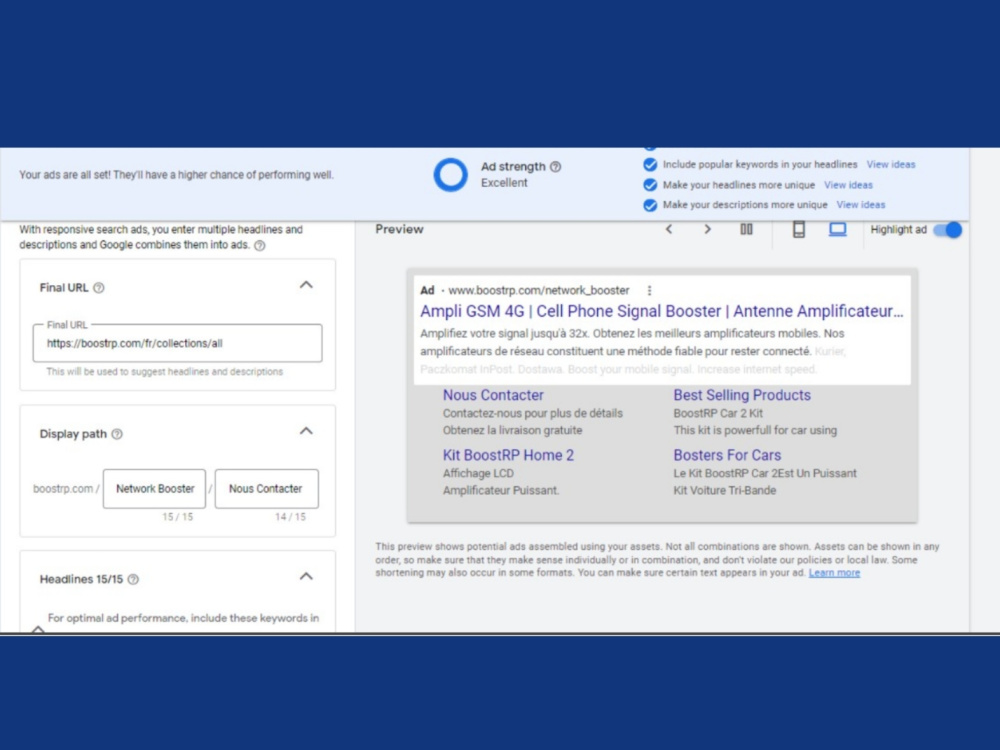The width and height of the screenshot is (1000, 750).
Task: Click the 'Ad strength' label
Action: tap(513, 166)
